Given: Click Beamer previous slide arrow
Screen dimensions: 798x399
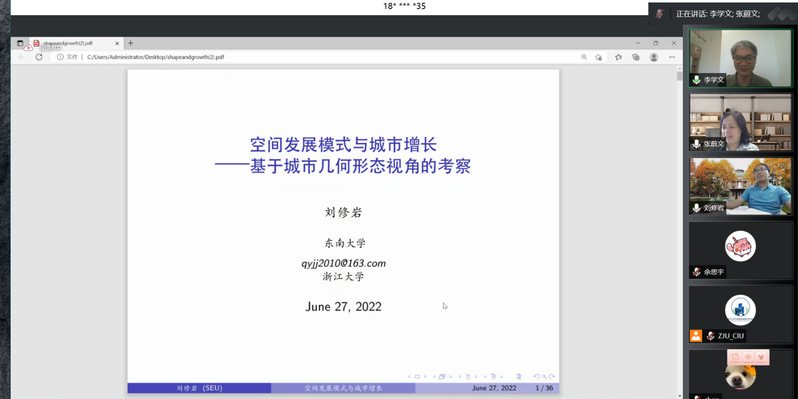Looking at the screenshot, I should (x=410, y=377).
